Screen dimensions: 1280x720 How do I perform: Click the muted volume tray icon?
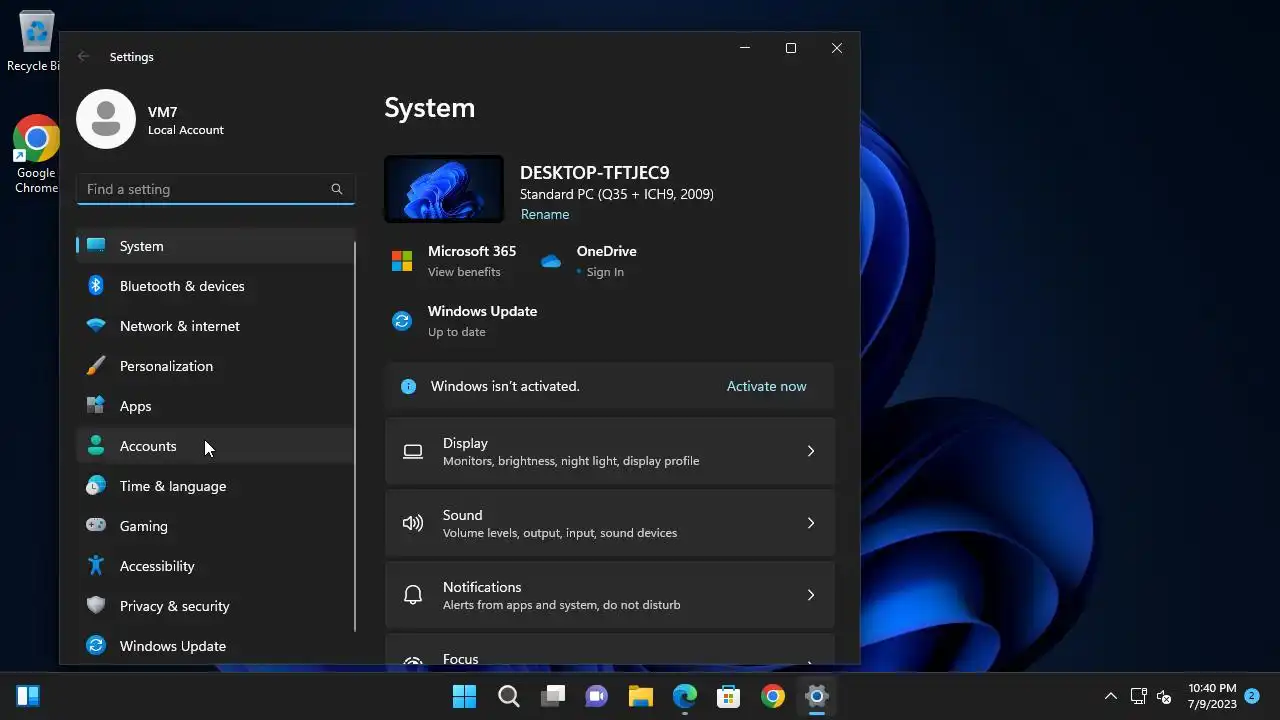coord(1163,696)
